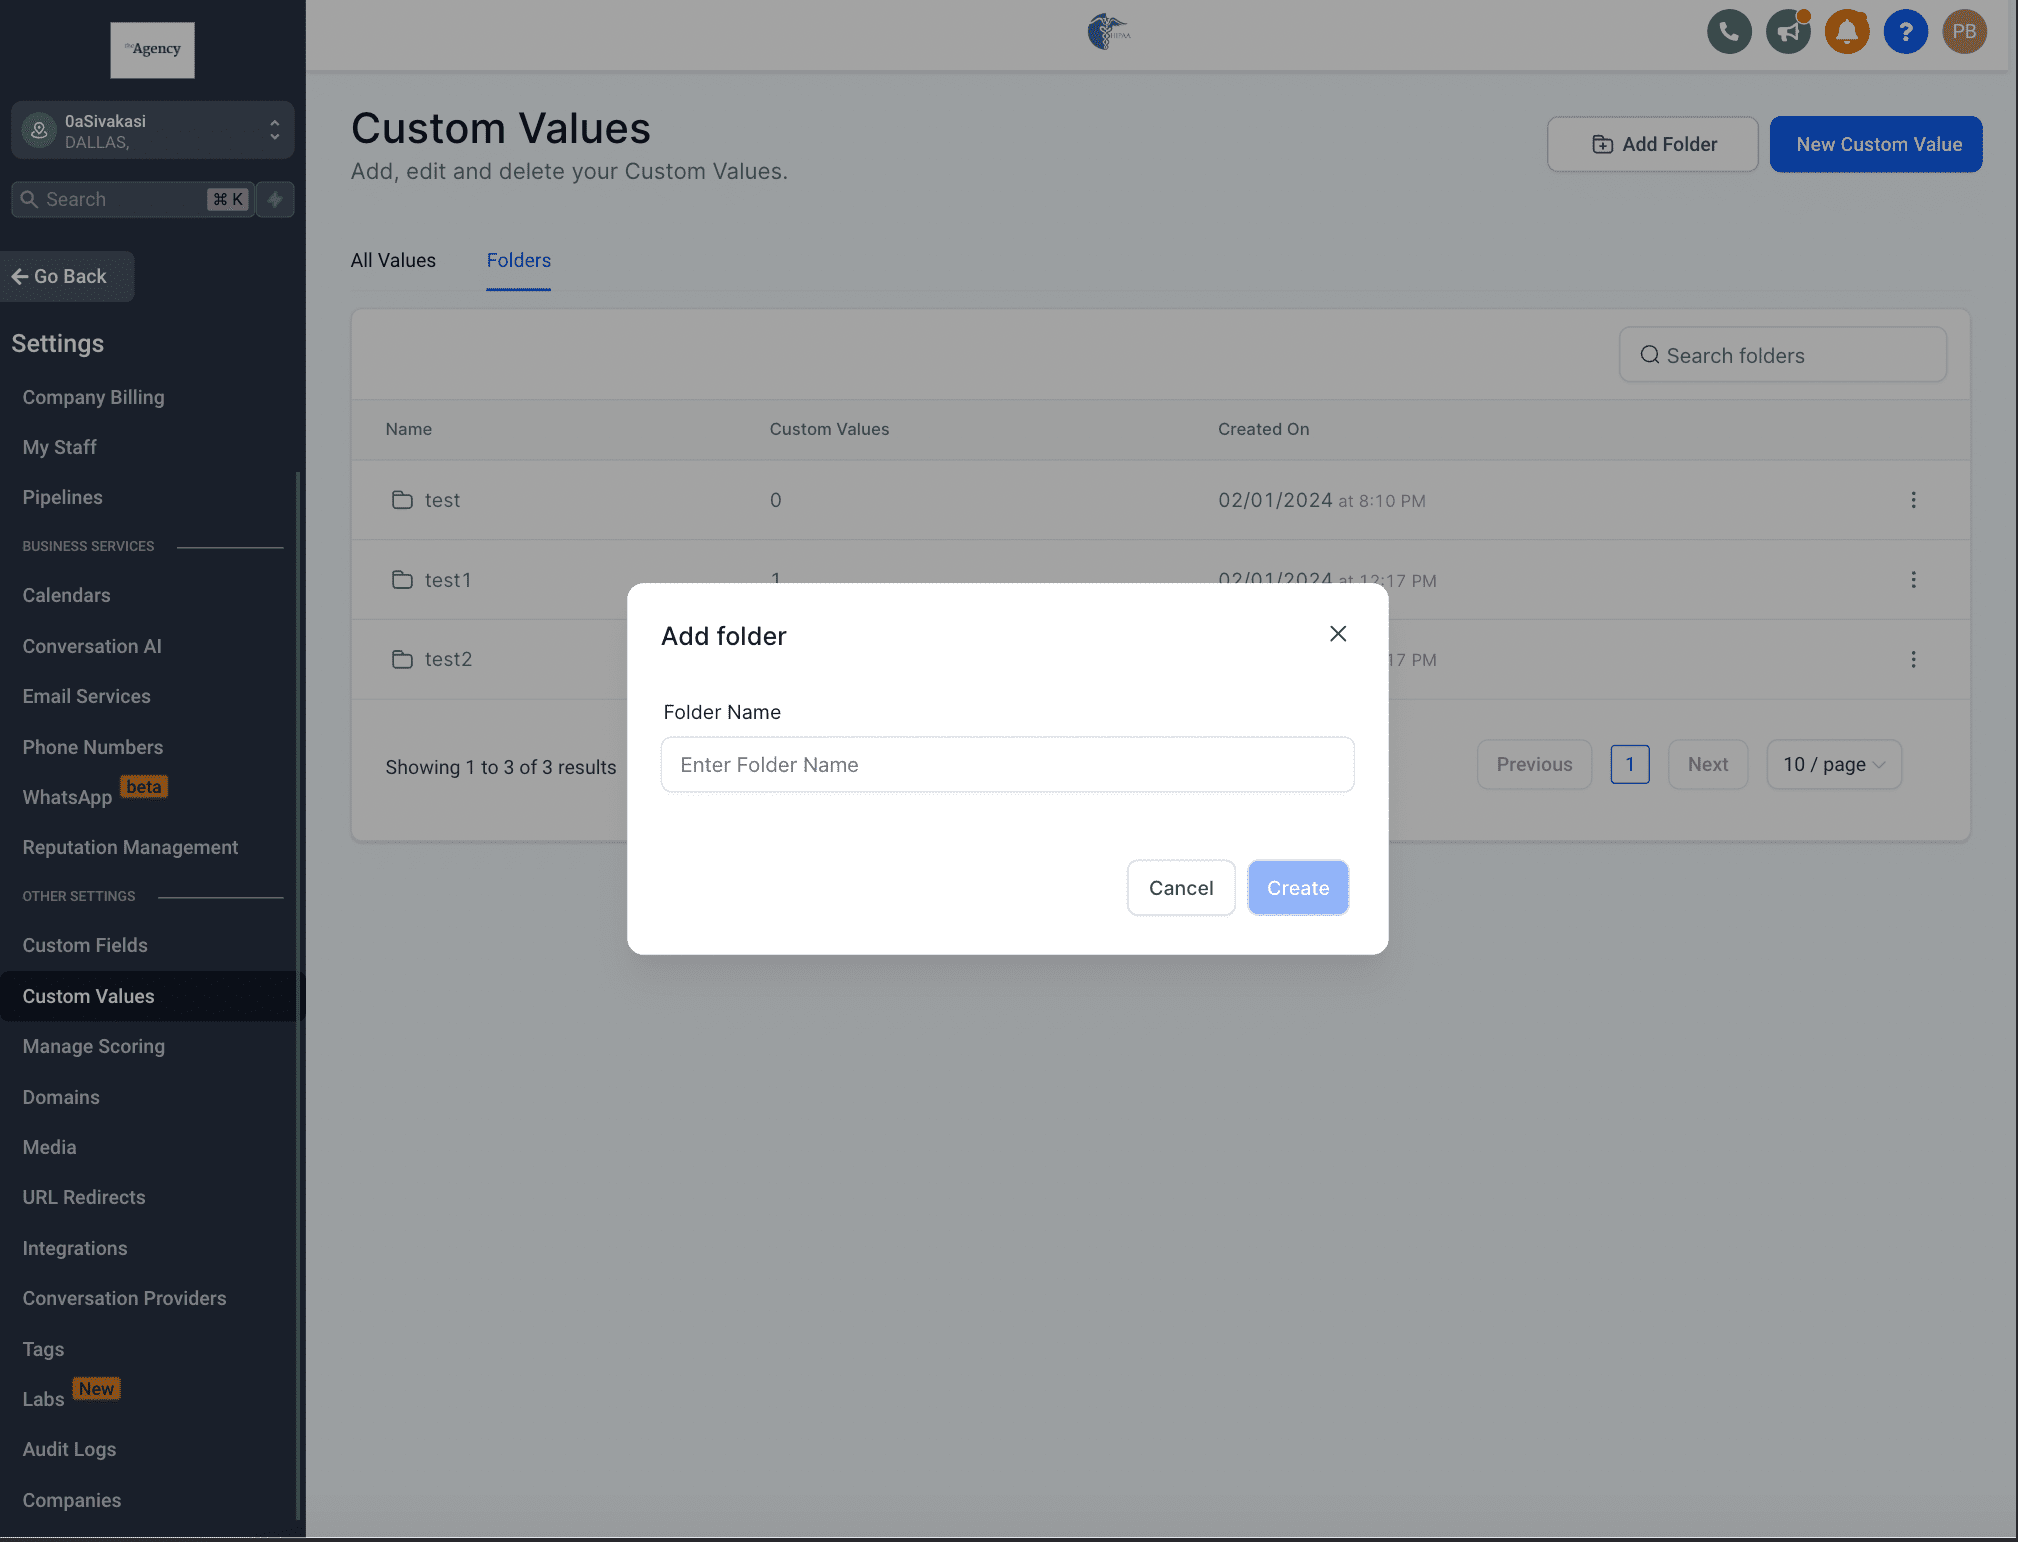The image size is (2018, 1542).
Task: Select page 1 in pagination
Action: pyautogui.click(x=1629, y=765)
